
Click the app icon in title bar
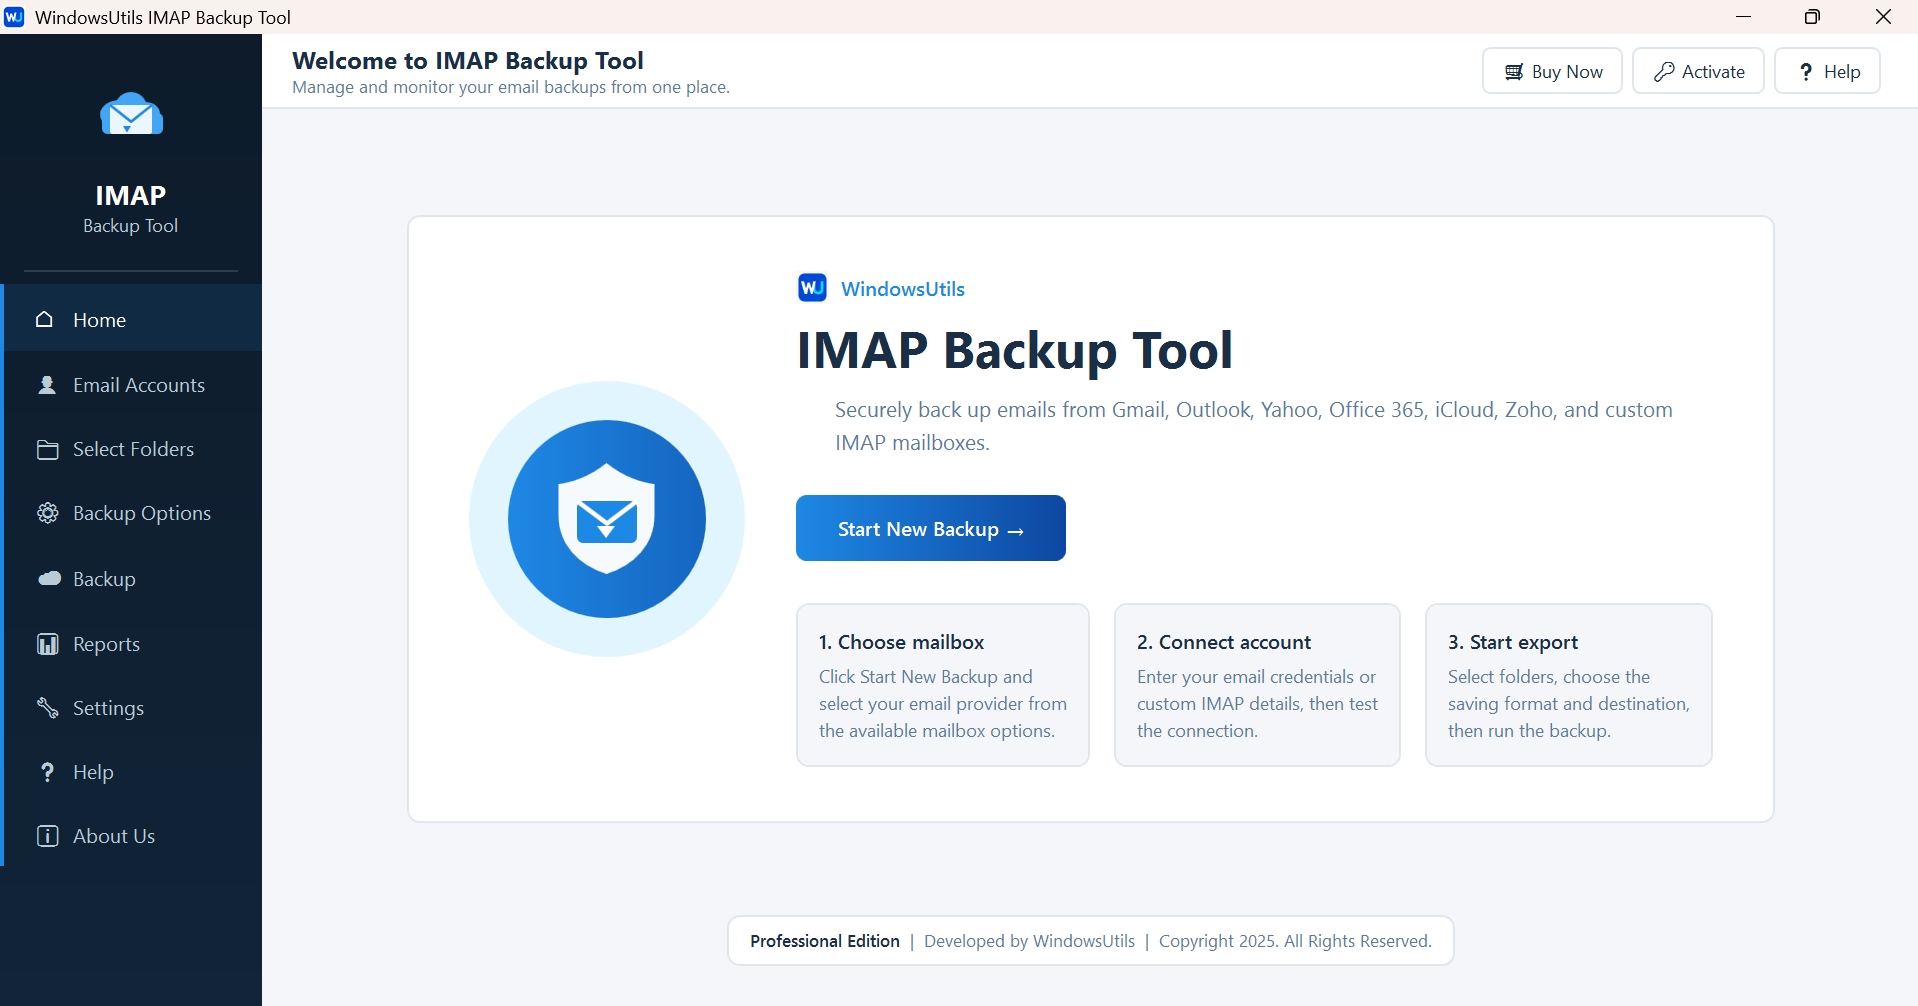[x=15, y=17]
